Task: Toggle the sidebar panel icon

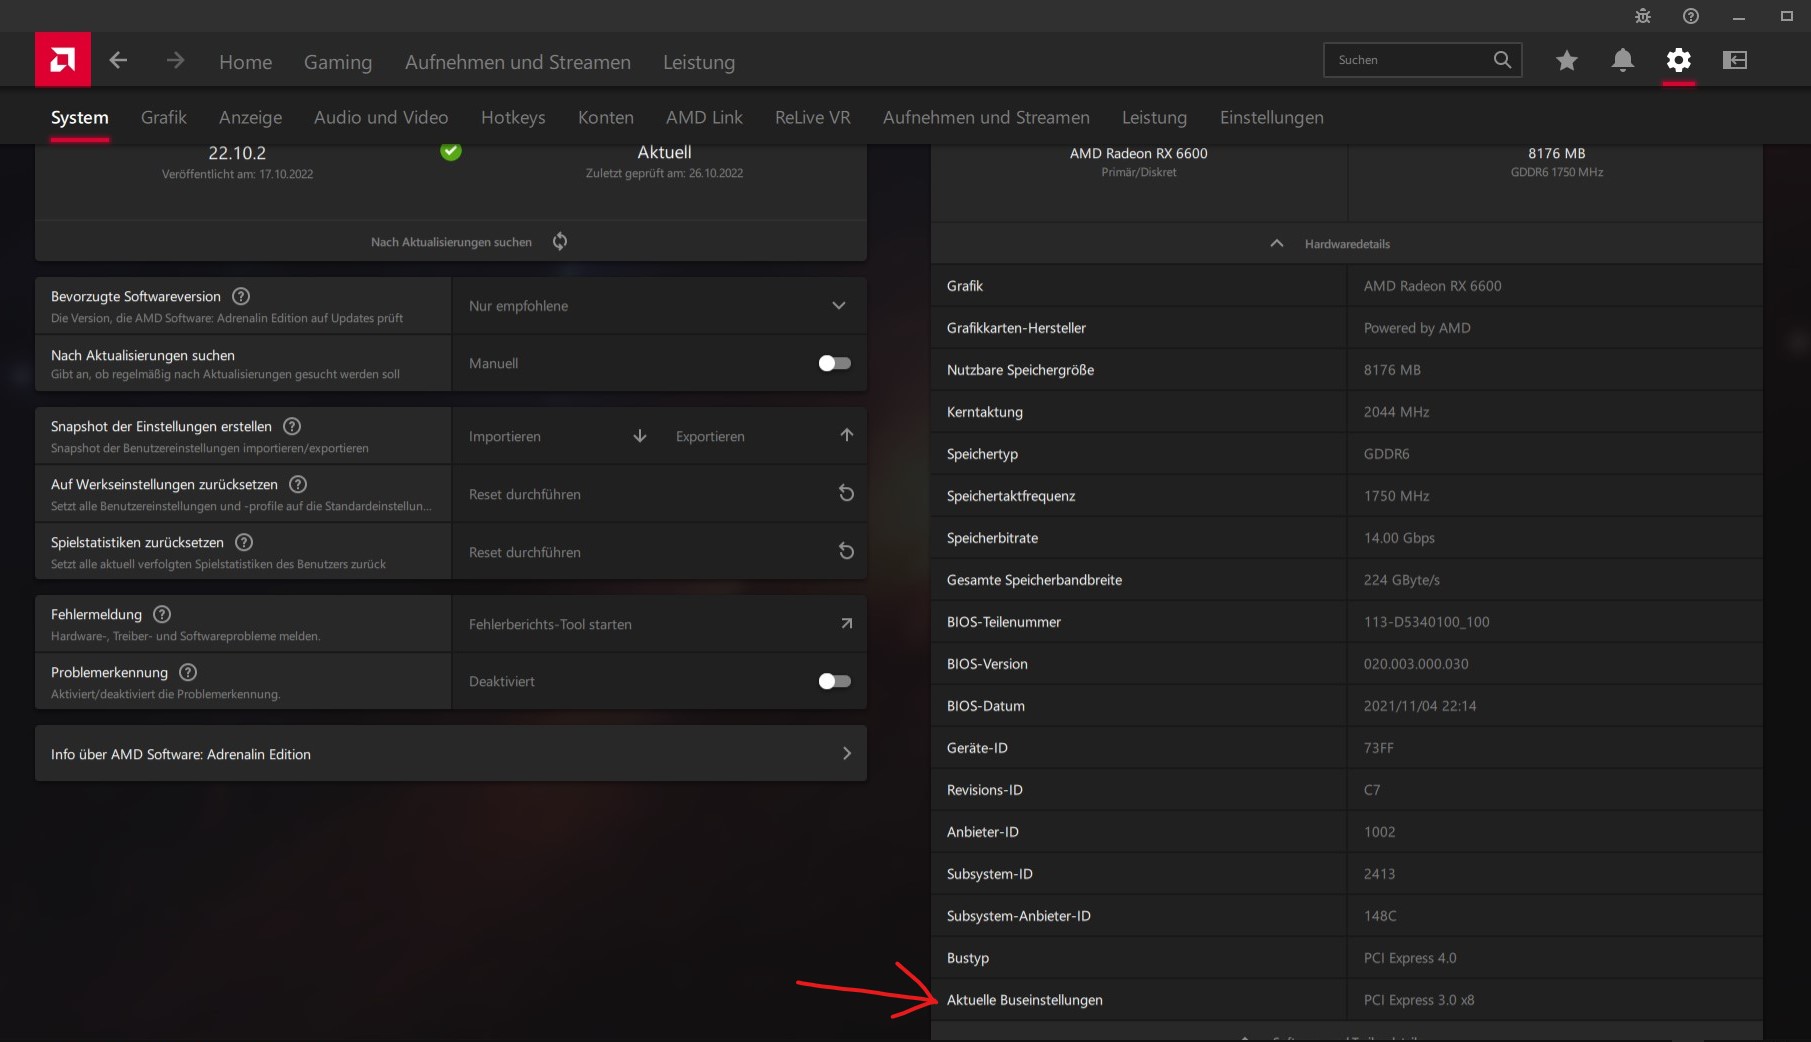Action: 1735,60
